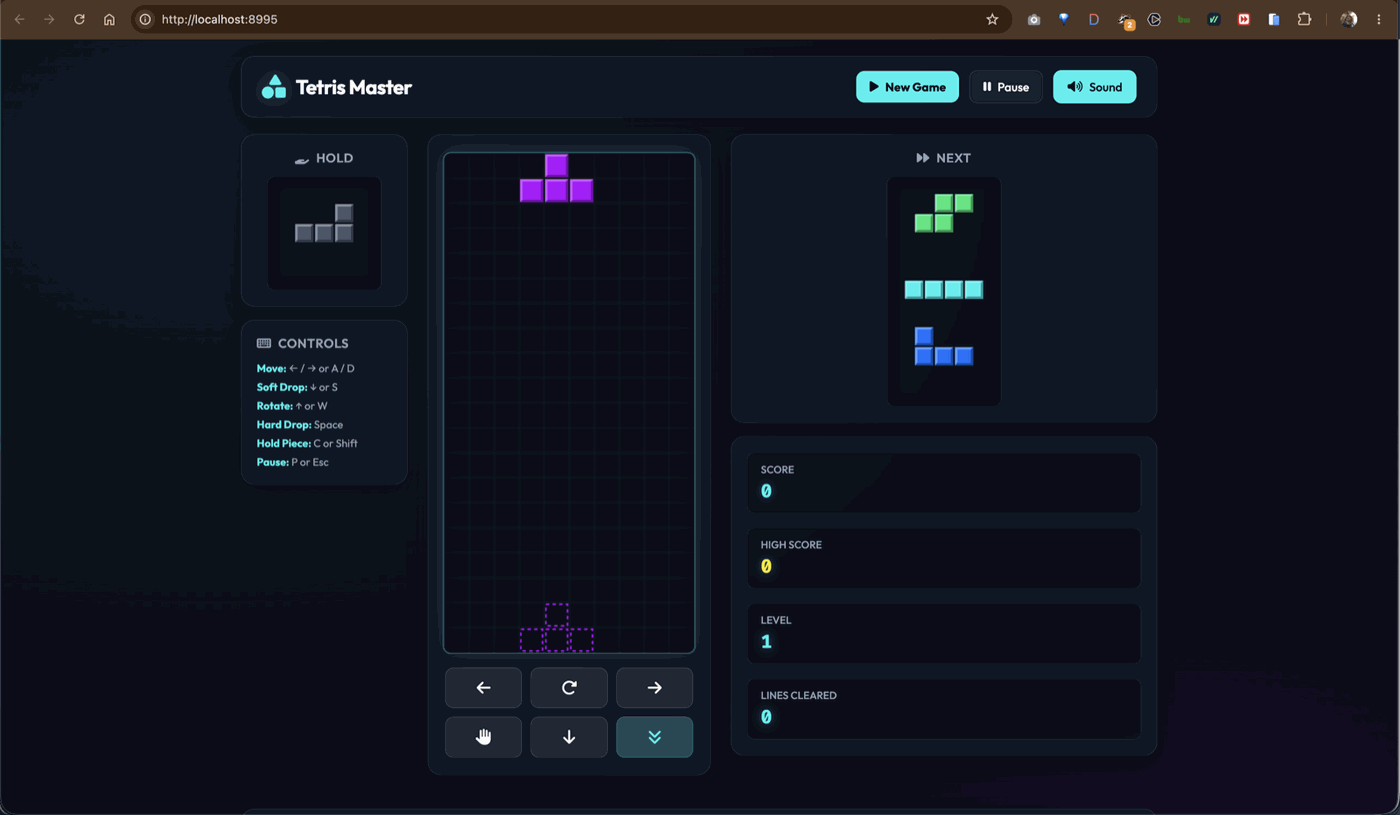The height and width of the screenshot is (815, 1400).
Task: Click the Tetris Master logo icon
Action: click(x=273, y=87)
